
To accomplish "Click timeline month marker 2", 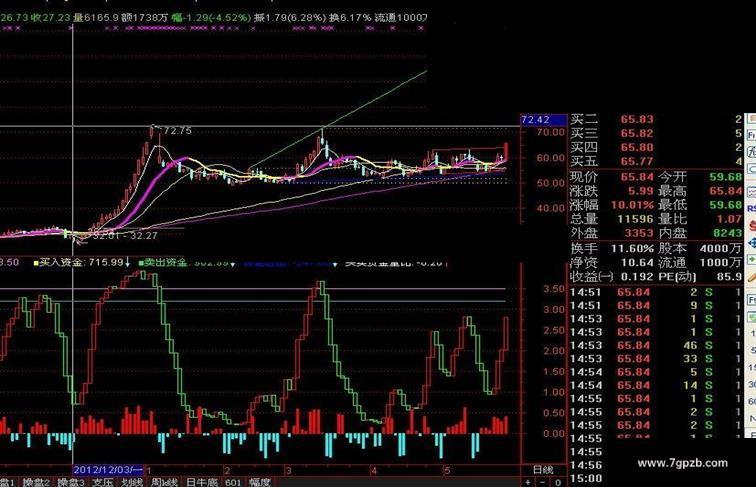I will 227,470.
